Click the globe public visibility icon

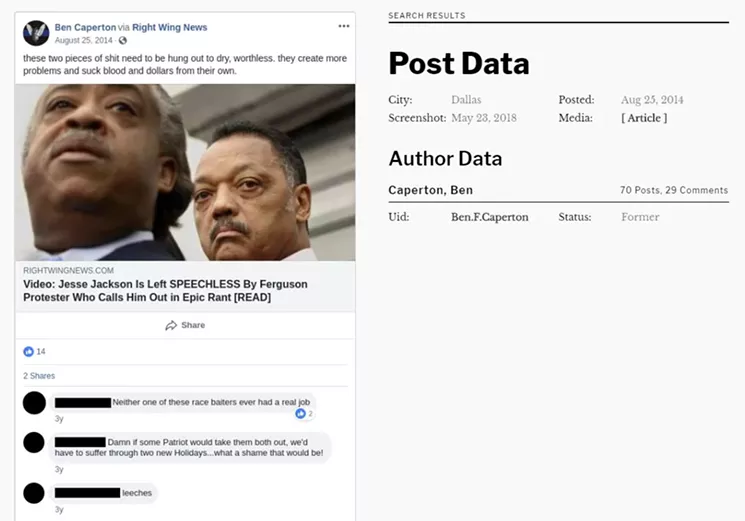(x=123, y=40)
